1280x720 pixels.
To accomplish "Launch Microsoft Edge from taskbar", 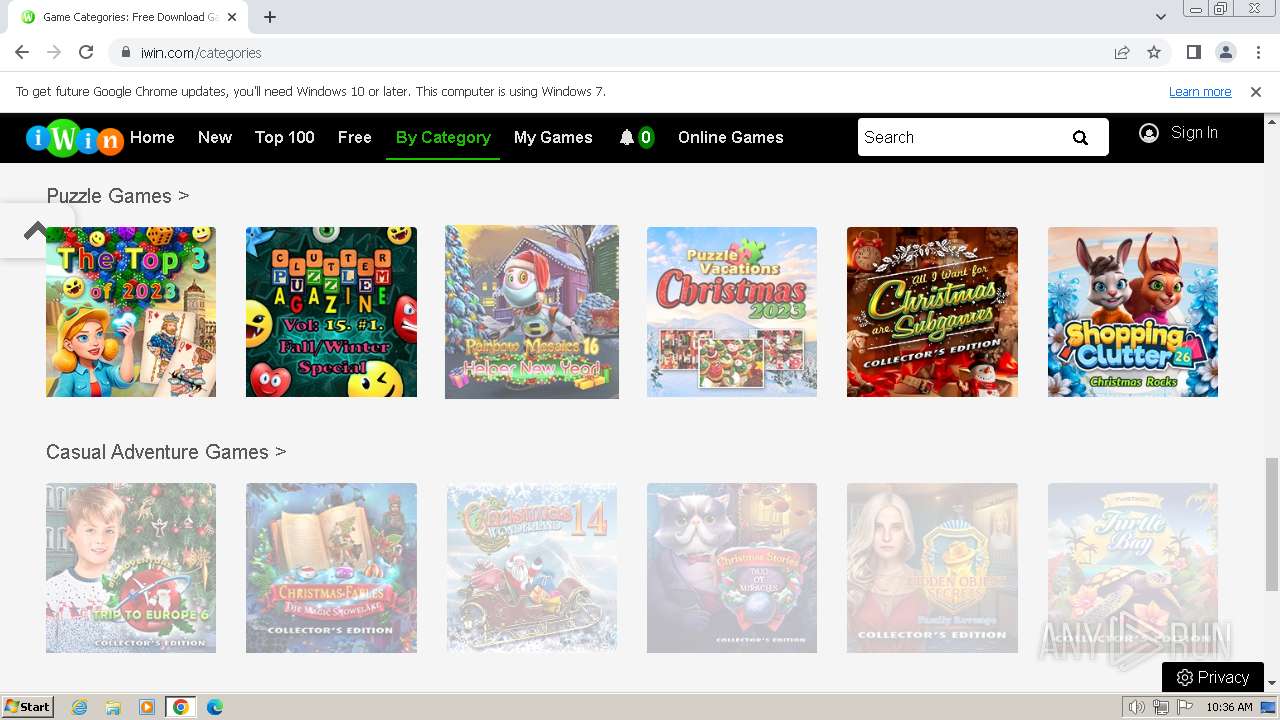I will coord(215,707).
